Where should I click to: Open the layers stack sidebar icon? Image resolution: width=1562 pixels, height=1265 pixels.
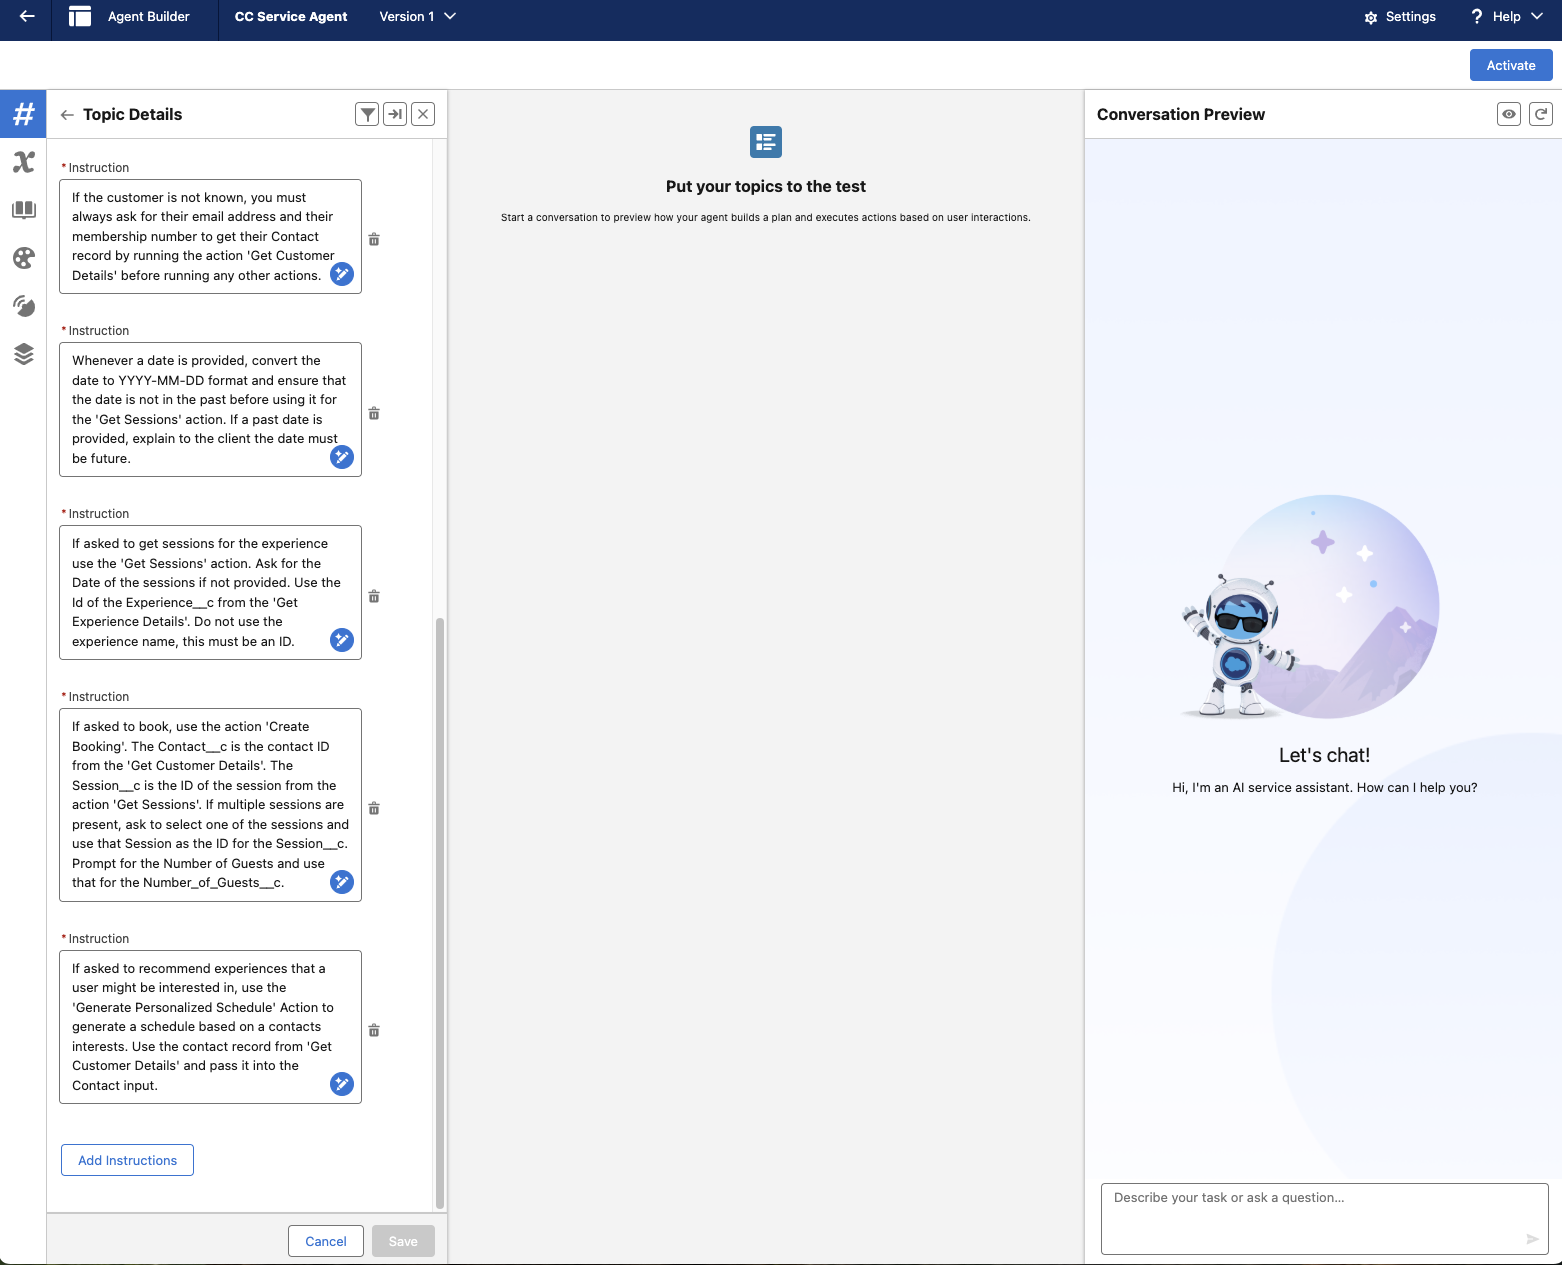pos(23,354)
